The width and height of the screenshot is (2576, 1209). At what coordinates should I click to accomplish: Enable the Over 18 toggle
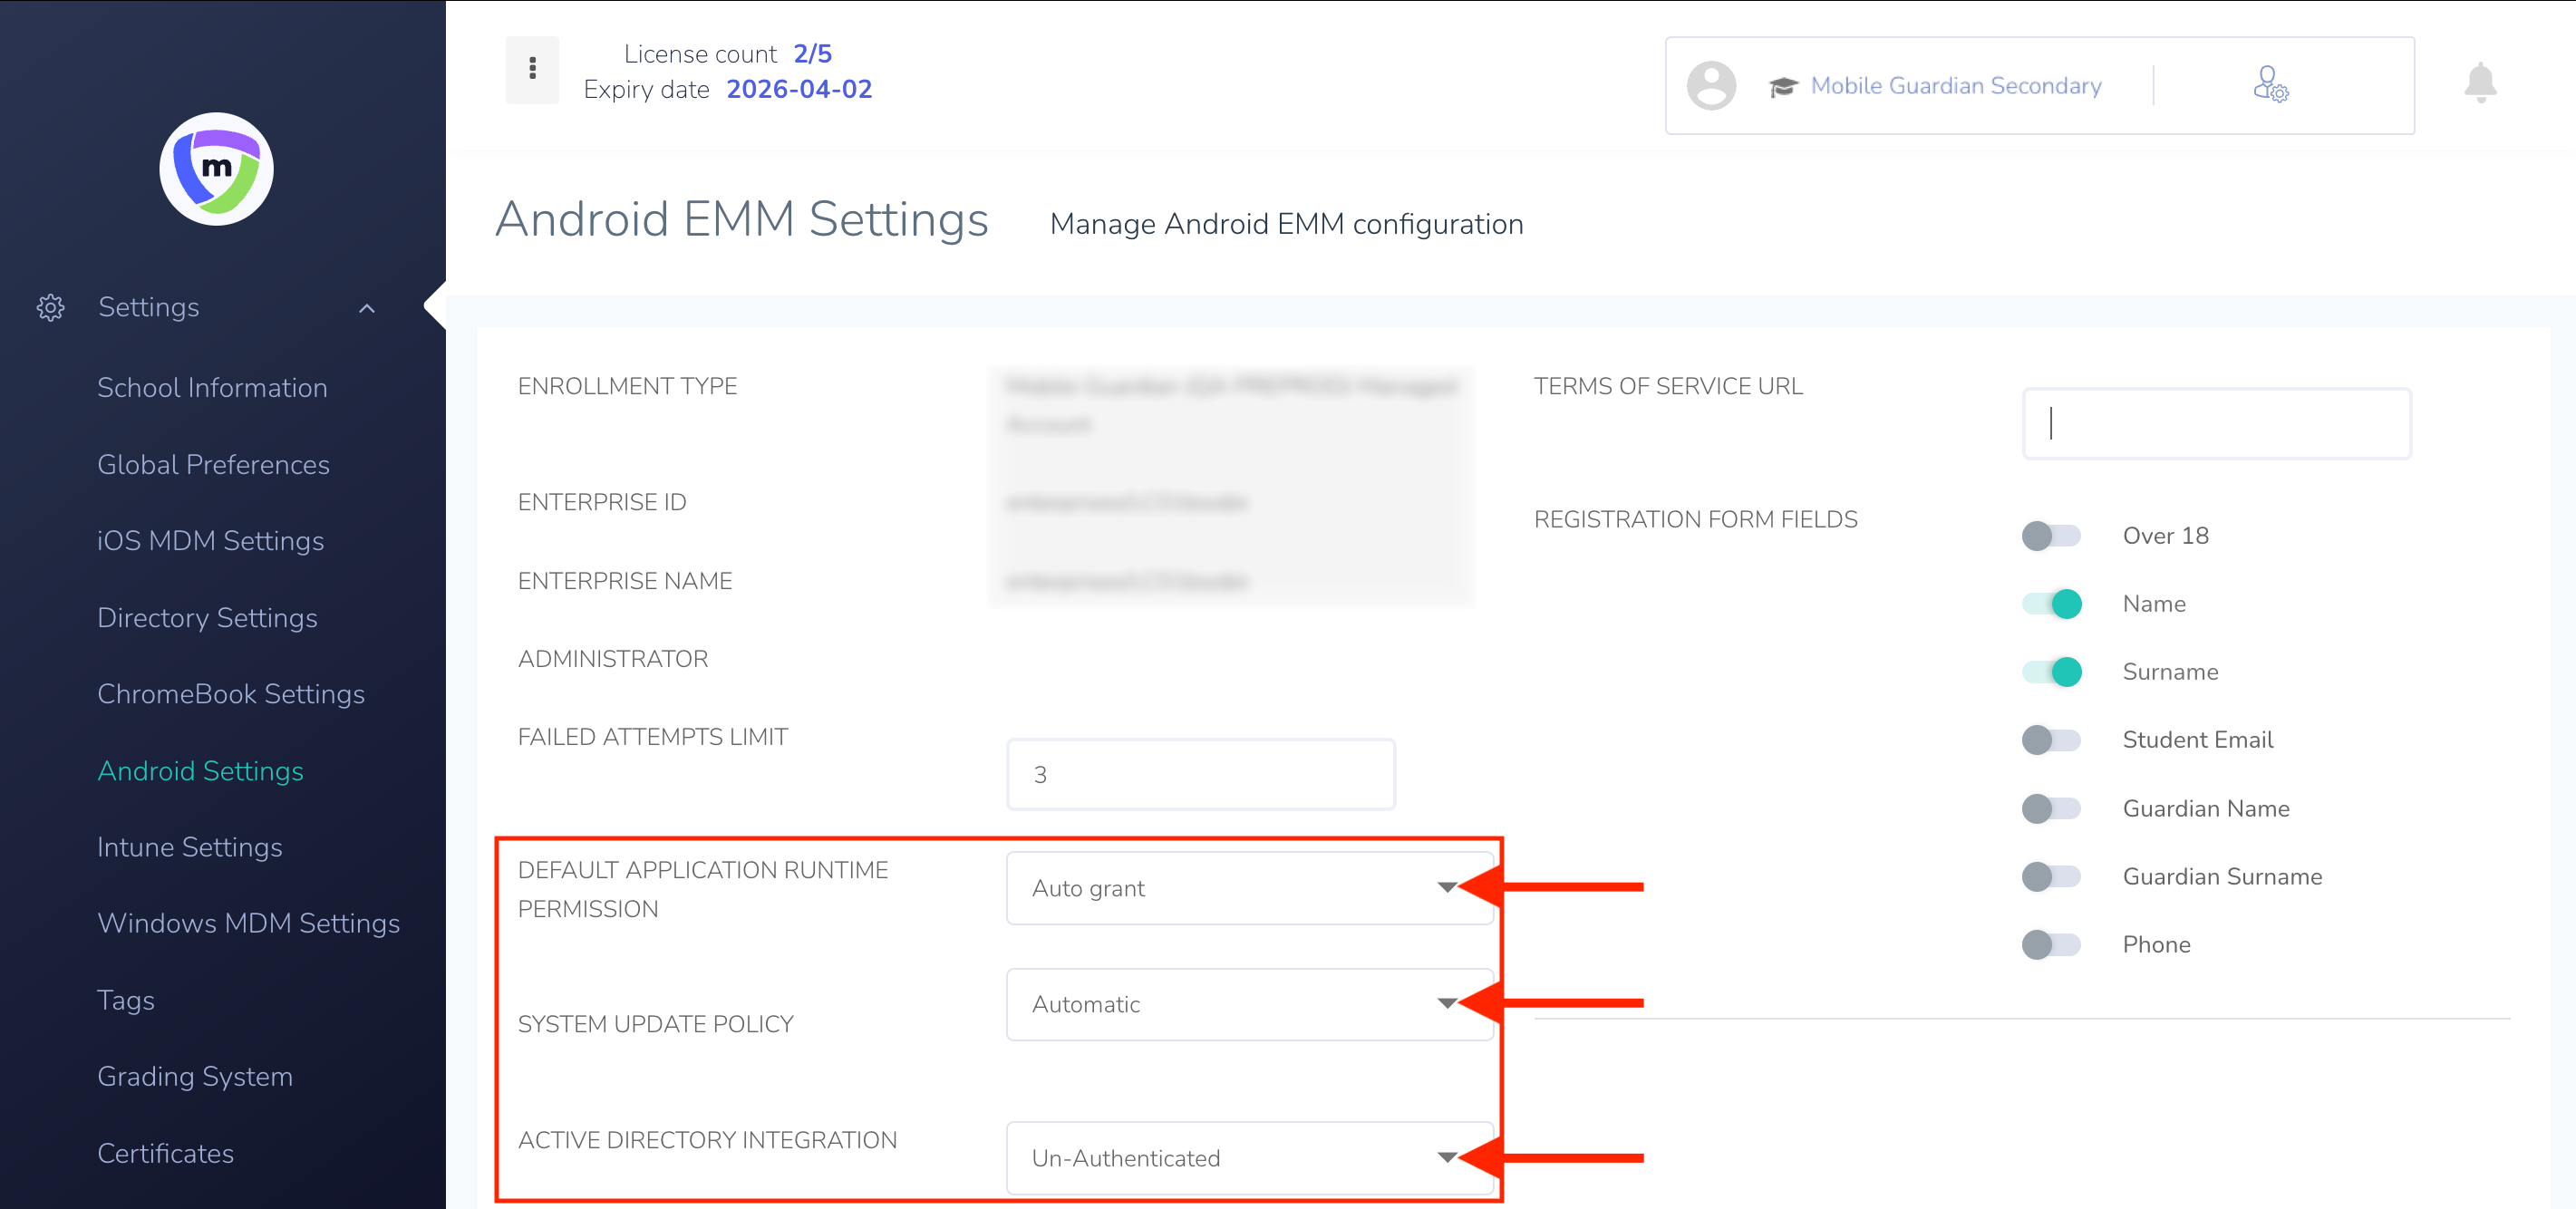[2051, 536]
